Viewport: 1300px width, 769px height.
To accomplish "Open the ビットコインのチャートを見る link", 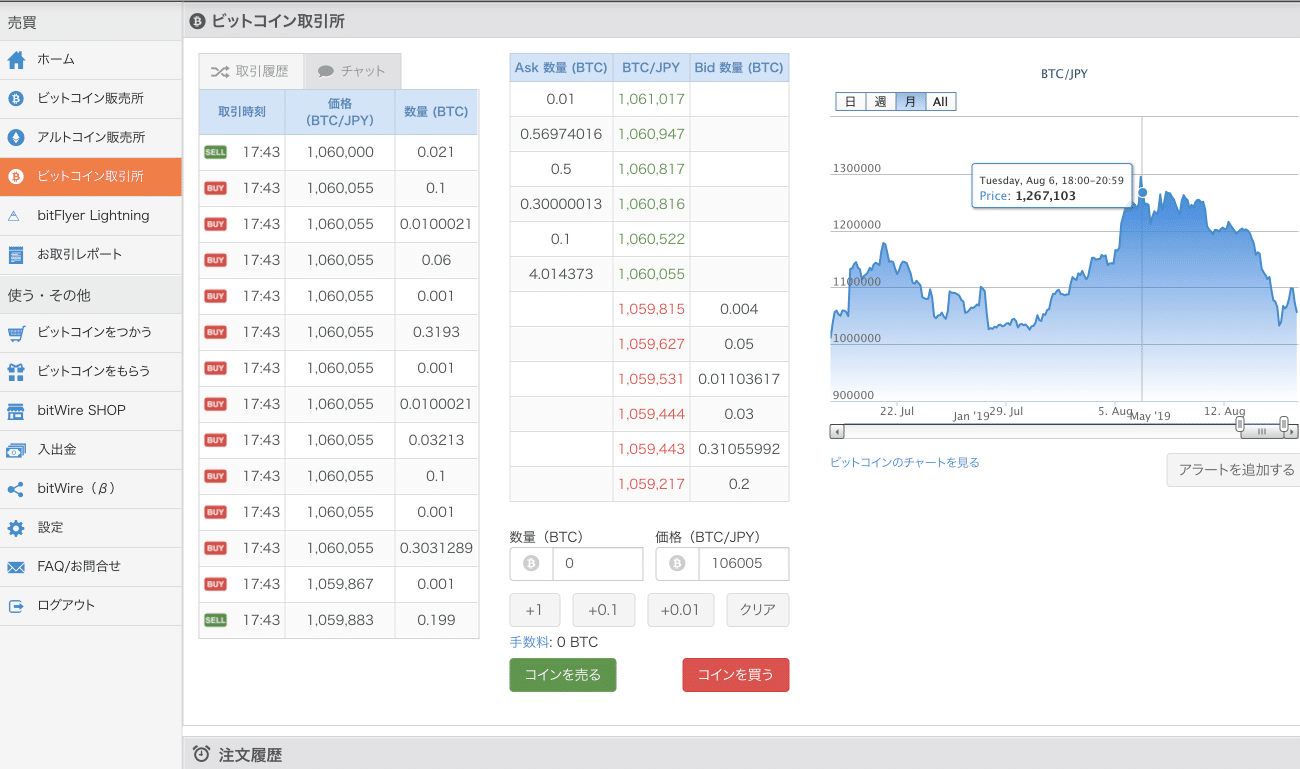I will pyautogui.click(x=905, y=463).
